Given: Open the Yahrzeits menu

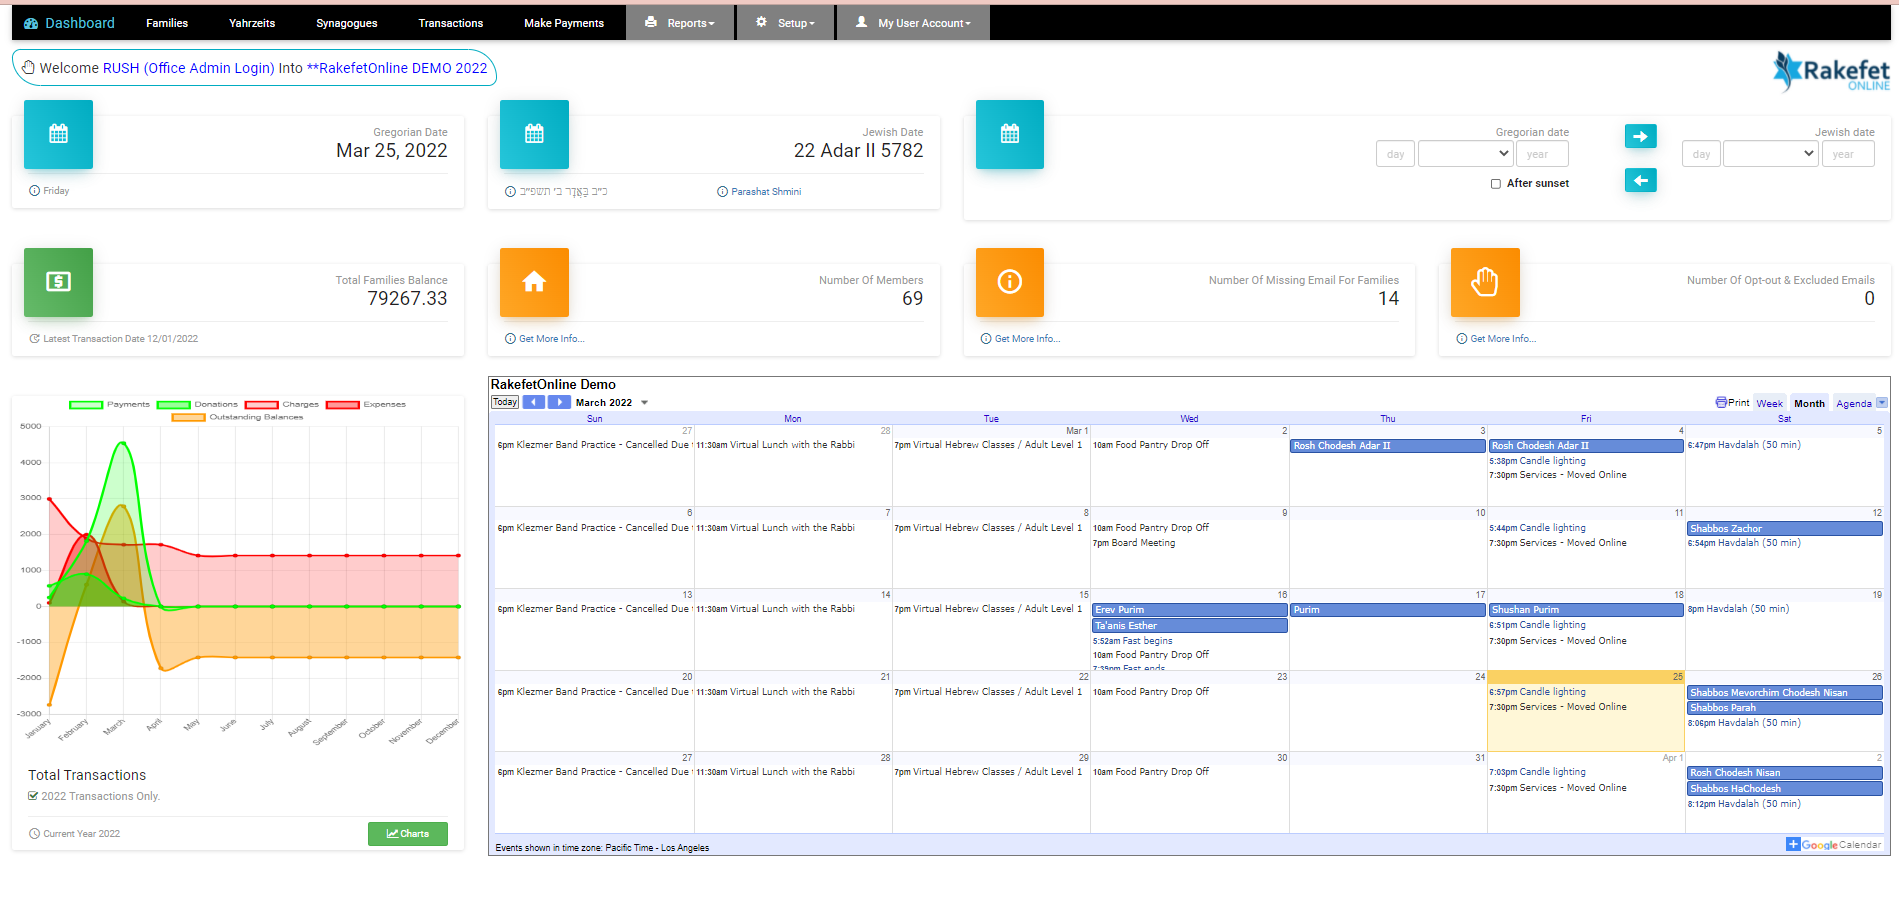Looking at the screenshot, I should [252, 23].
